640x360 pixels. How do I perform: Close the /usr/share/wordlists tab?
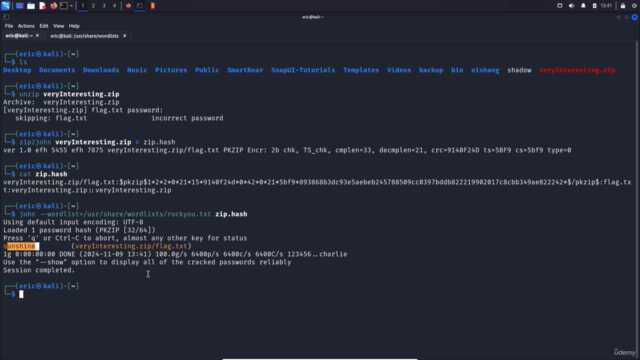124,36
